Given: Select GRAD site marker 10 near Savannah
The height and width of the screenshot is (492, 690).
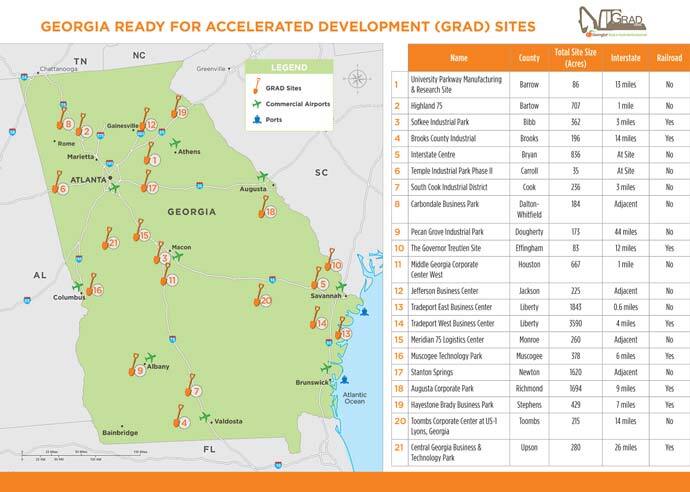Looking at the screenshot, I should pyautogui.click(x=334, y=260).
